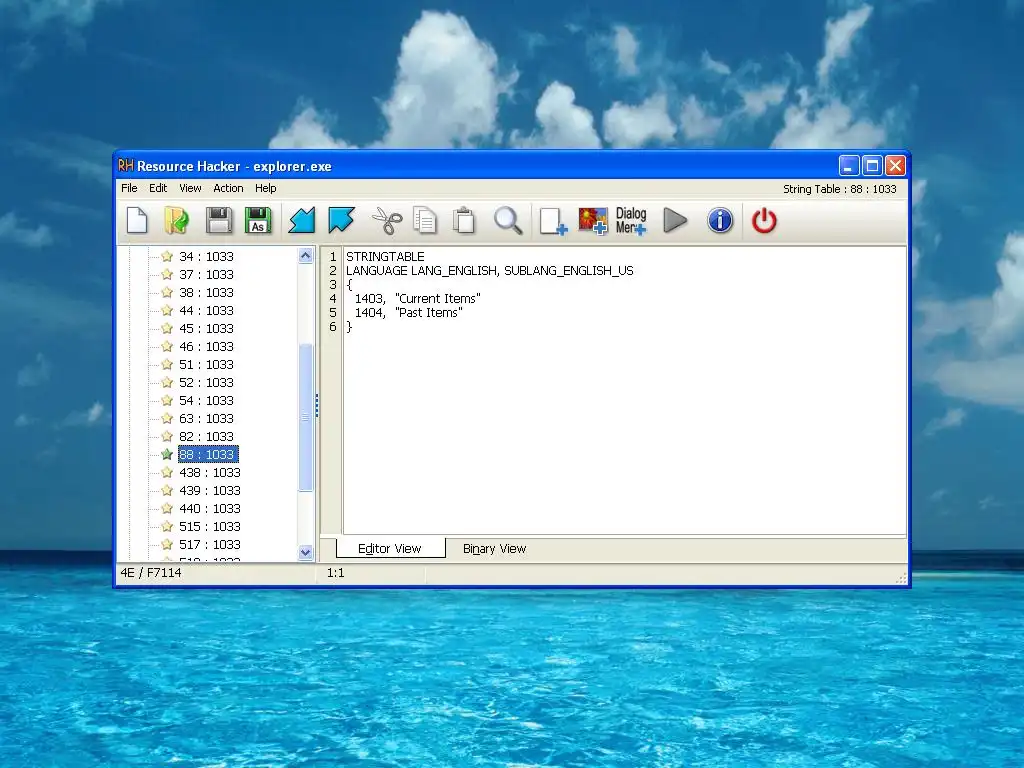Select tree item 54 : 1033
This screenshot has height=768, width=1024.
pyautogui.click(x=206, y=400)
